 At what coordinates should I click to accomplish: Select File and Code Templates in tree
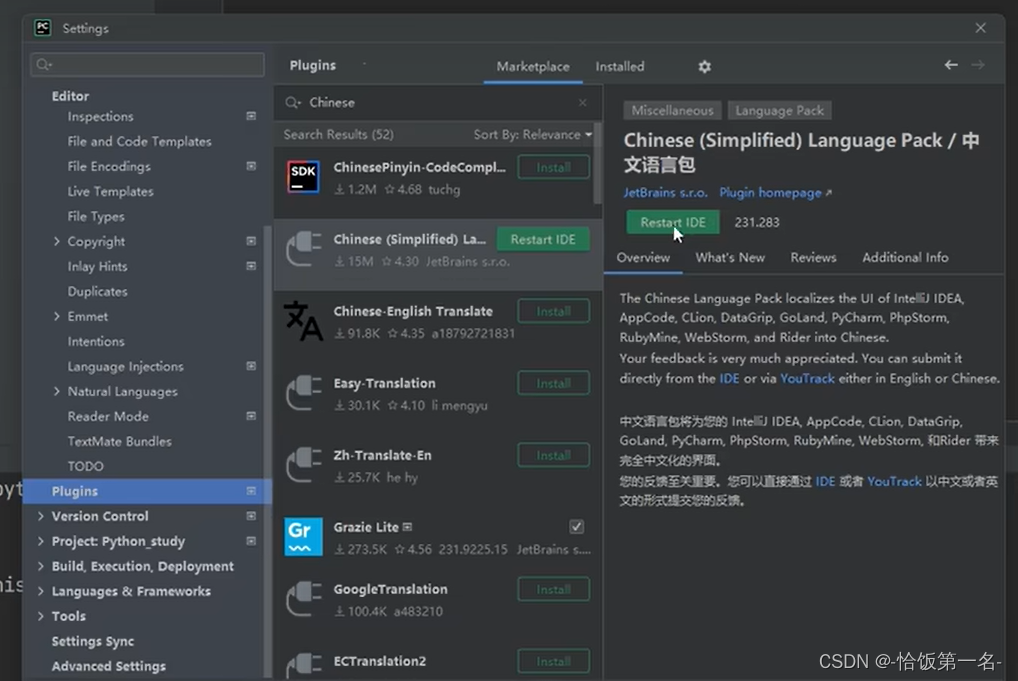click(139, 142)
